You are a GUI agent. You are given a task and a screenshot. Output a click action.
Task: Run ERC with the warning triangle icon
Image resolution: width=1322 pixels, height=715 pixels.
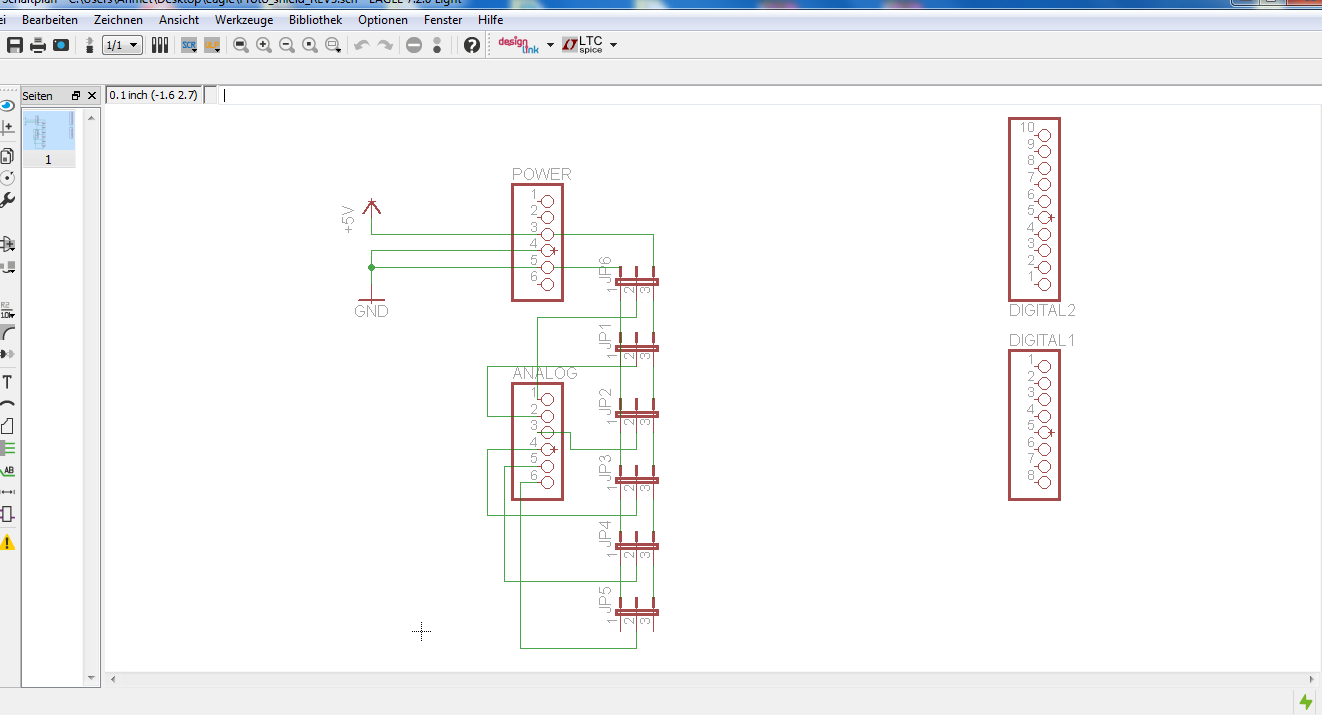point(8,542)
